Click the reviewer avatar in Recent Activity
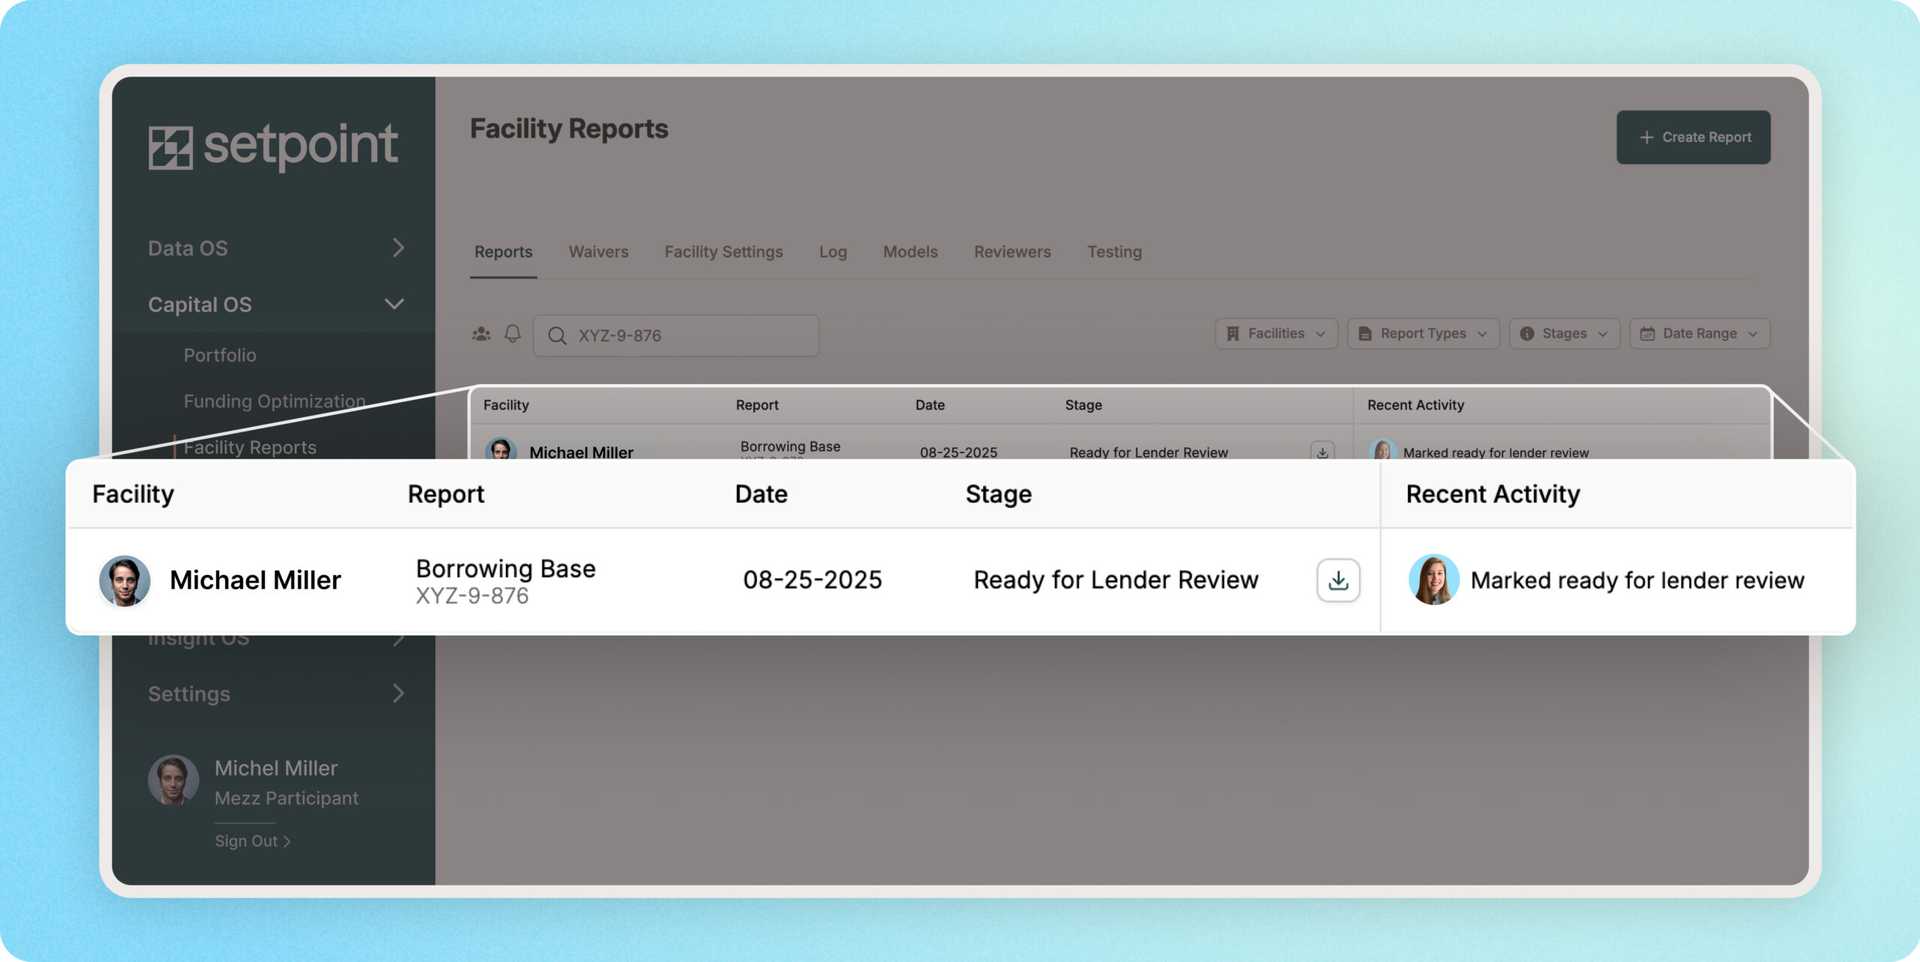Image resolution: width=1920 pixels, height=962 pixels. (x=1433, y=581)
